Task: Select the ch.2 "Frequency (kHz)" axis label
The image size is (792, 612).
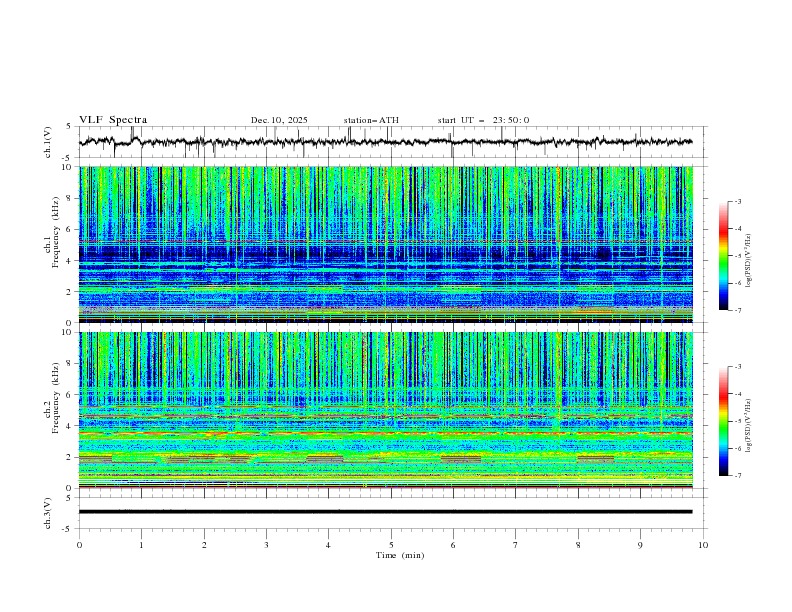Action: tap(56, 397)
